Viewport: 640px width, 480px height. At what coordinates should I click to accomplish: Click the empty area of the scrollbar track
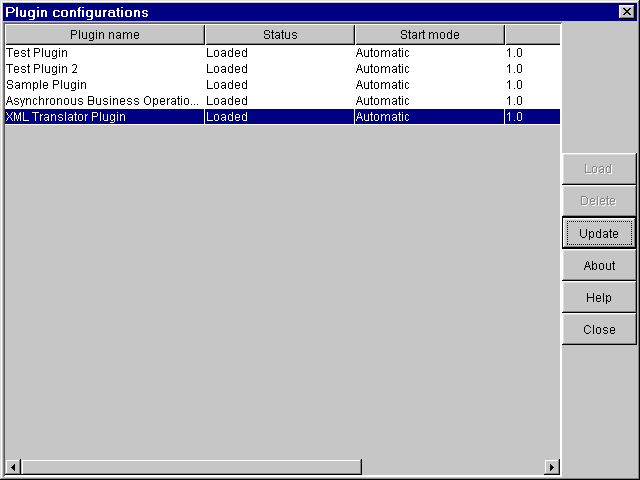453,467
